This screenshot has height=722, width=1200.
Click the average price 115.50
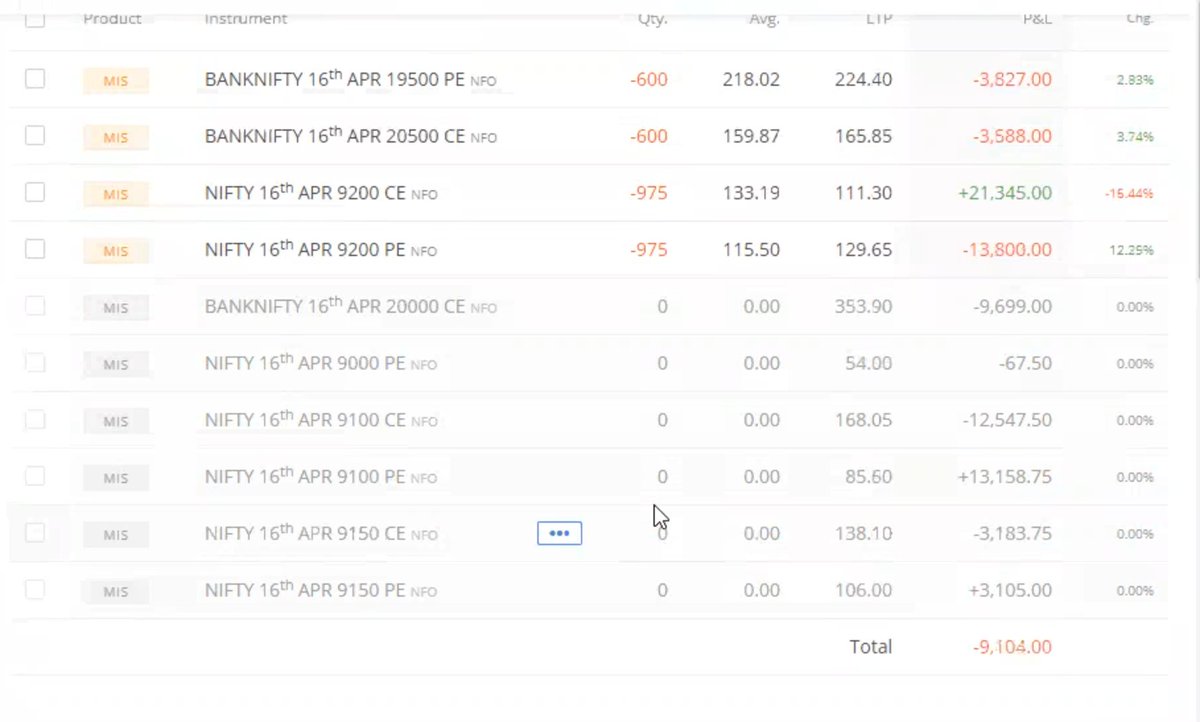coord(751,250)
